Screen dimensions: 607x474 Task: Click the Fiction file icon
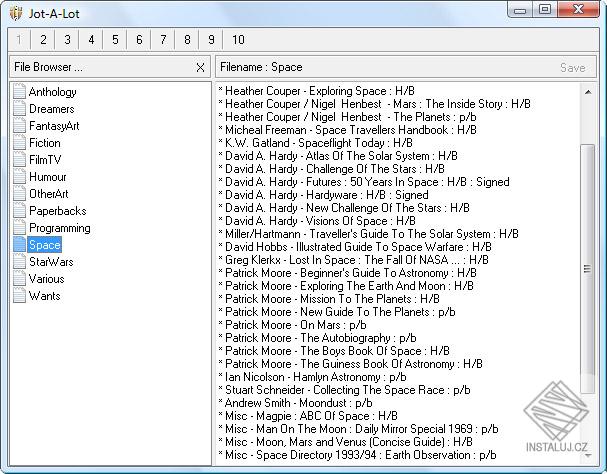[19, 143]
